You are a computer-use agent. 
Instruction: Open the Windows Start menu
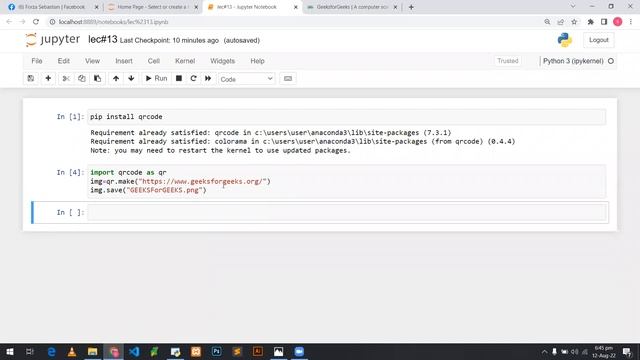tap(10, 351)
